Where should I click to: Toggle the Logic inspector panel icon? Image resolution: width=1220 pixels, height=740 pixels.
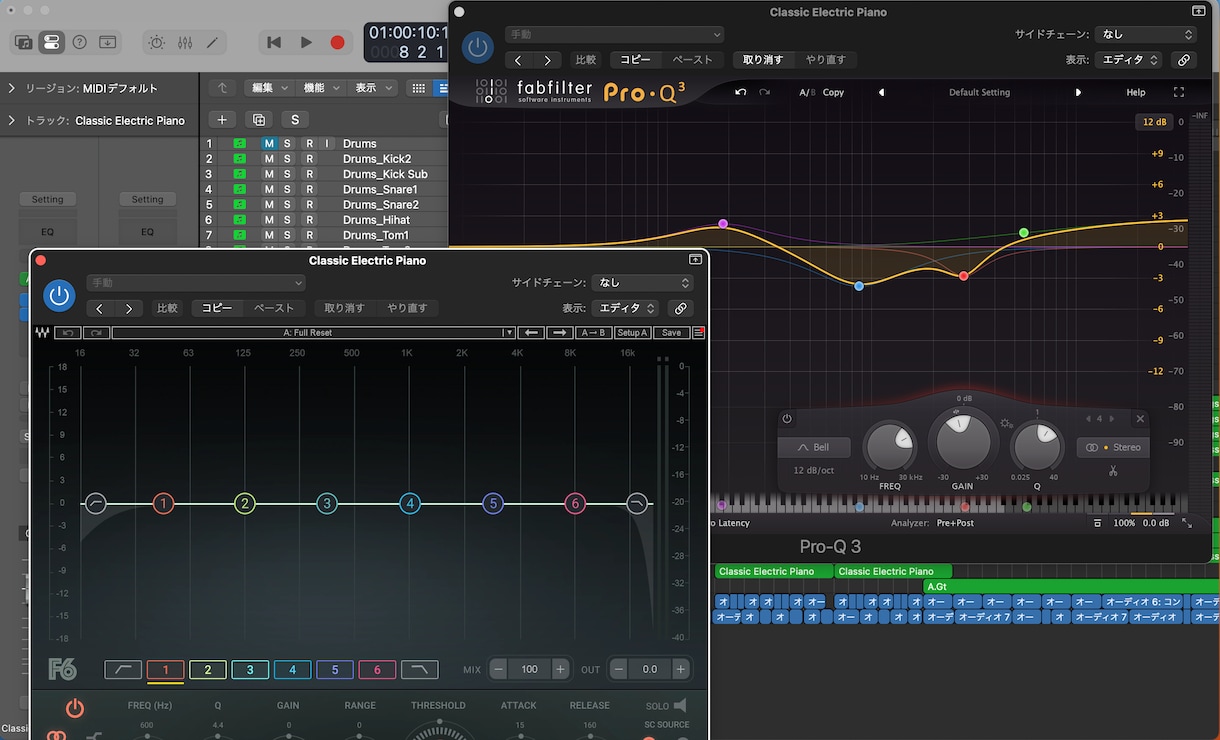pyautogui.click(x=51, y=42)
